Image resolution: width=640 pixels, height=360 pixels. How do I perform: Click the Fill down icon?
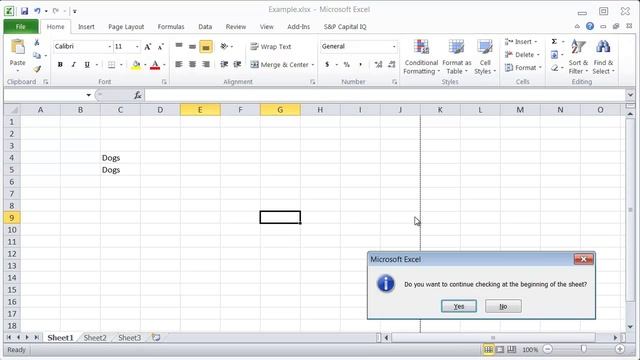point(554,55)
